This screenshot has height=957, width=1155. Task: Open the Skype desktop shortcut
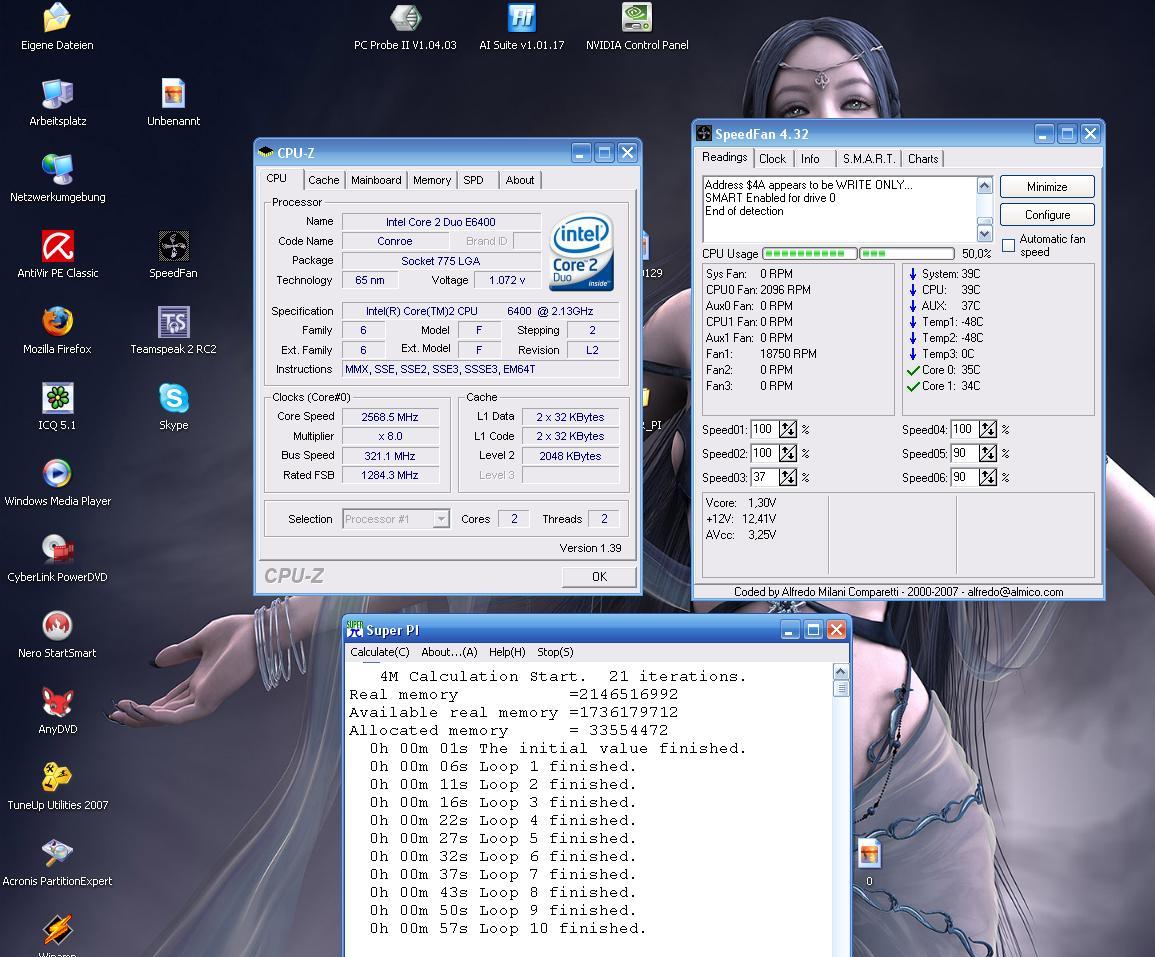coord(173,399)
